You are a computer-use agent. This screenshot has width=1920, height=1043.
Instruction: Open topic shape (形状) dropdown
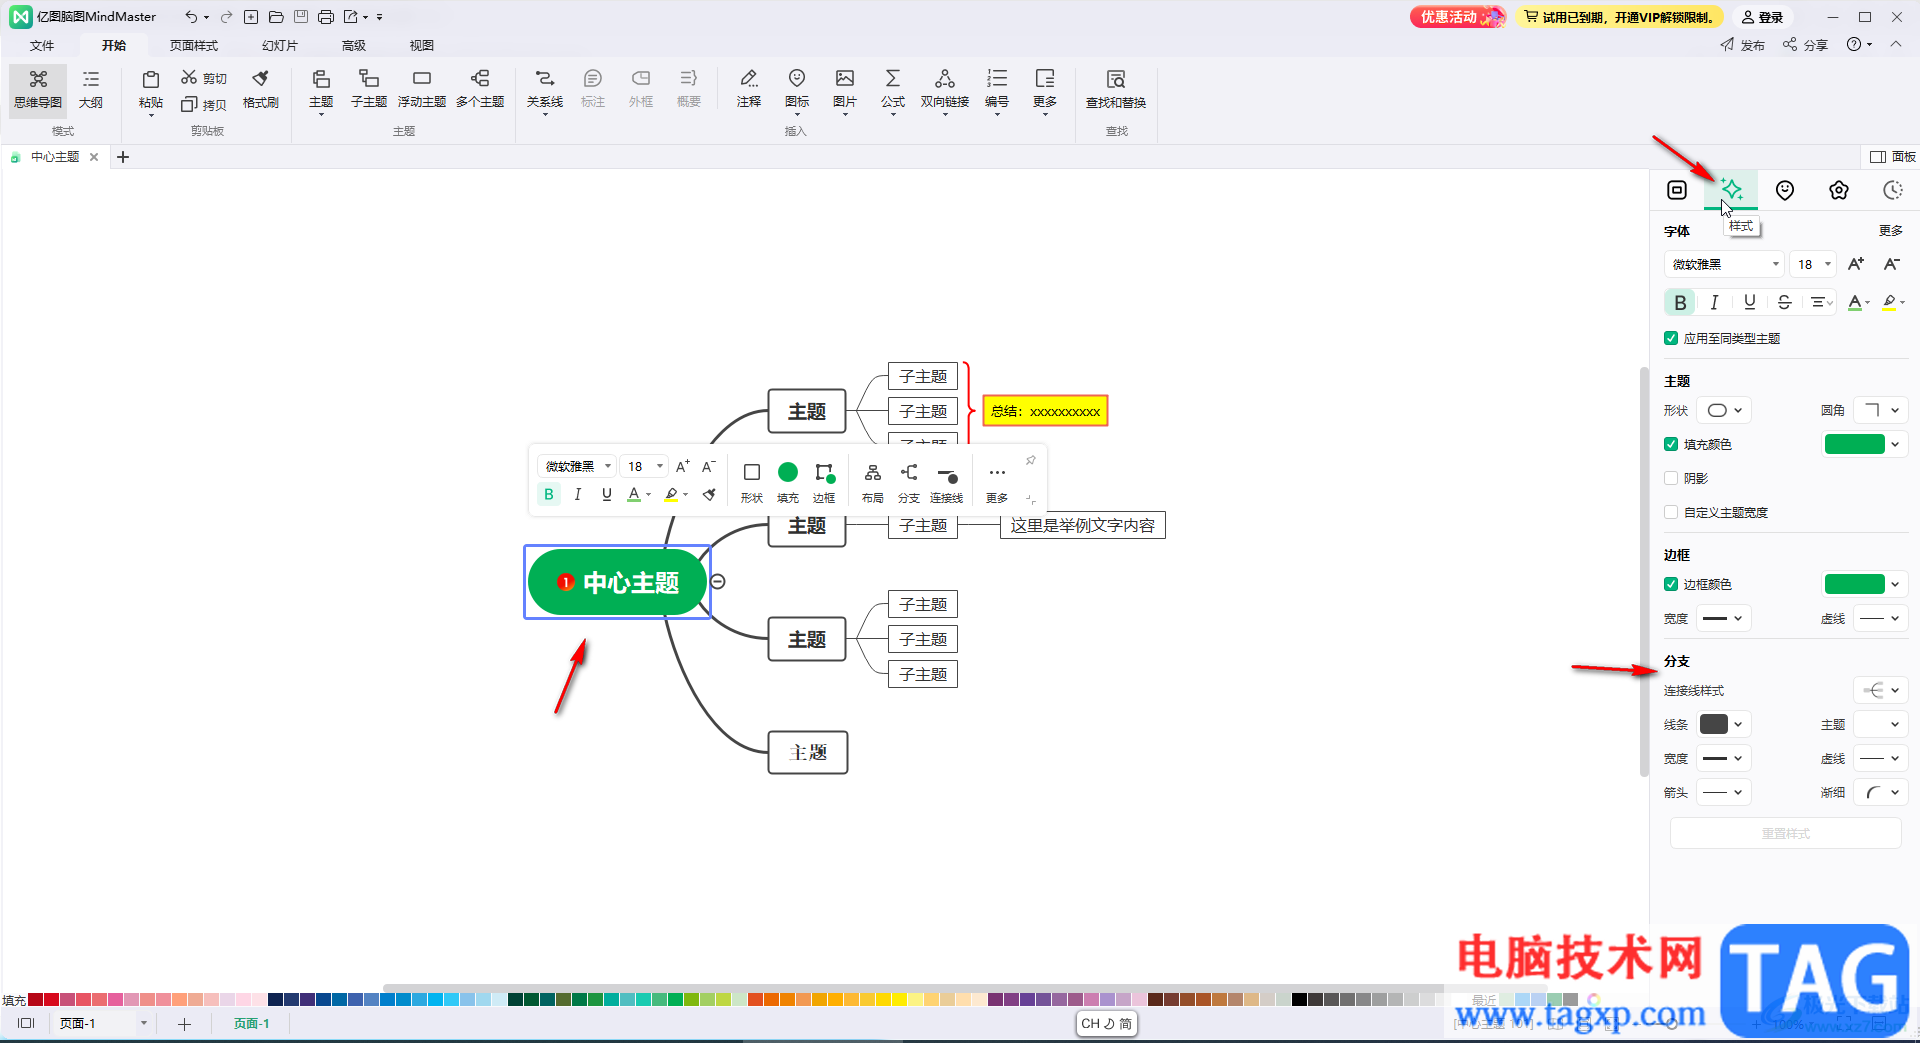click(x=1725, y=410)
